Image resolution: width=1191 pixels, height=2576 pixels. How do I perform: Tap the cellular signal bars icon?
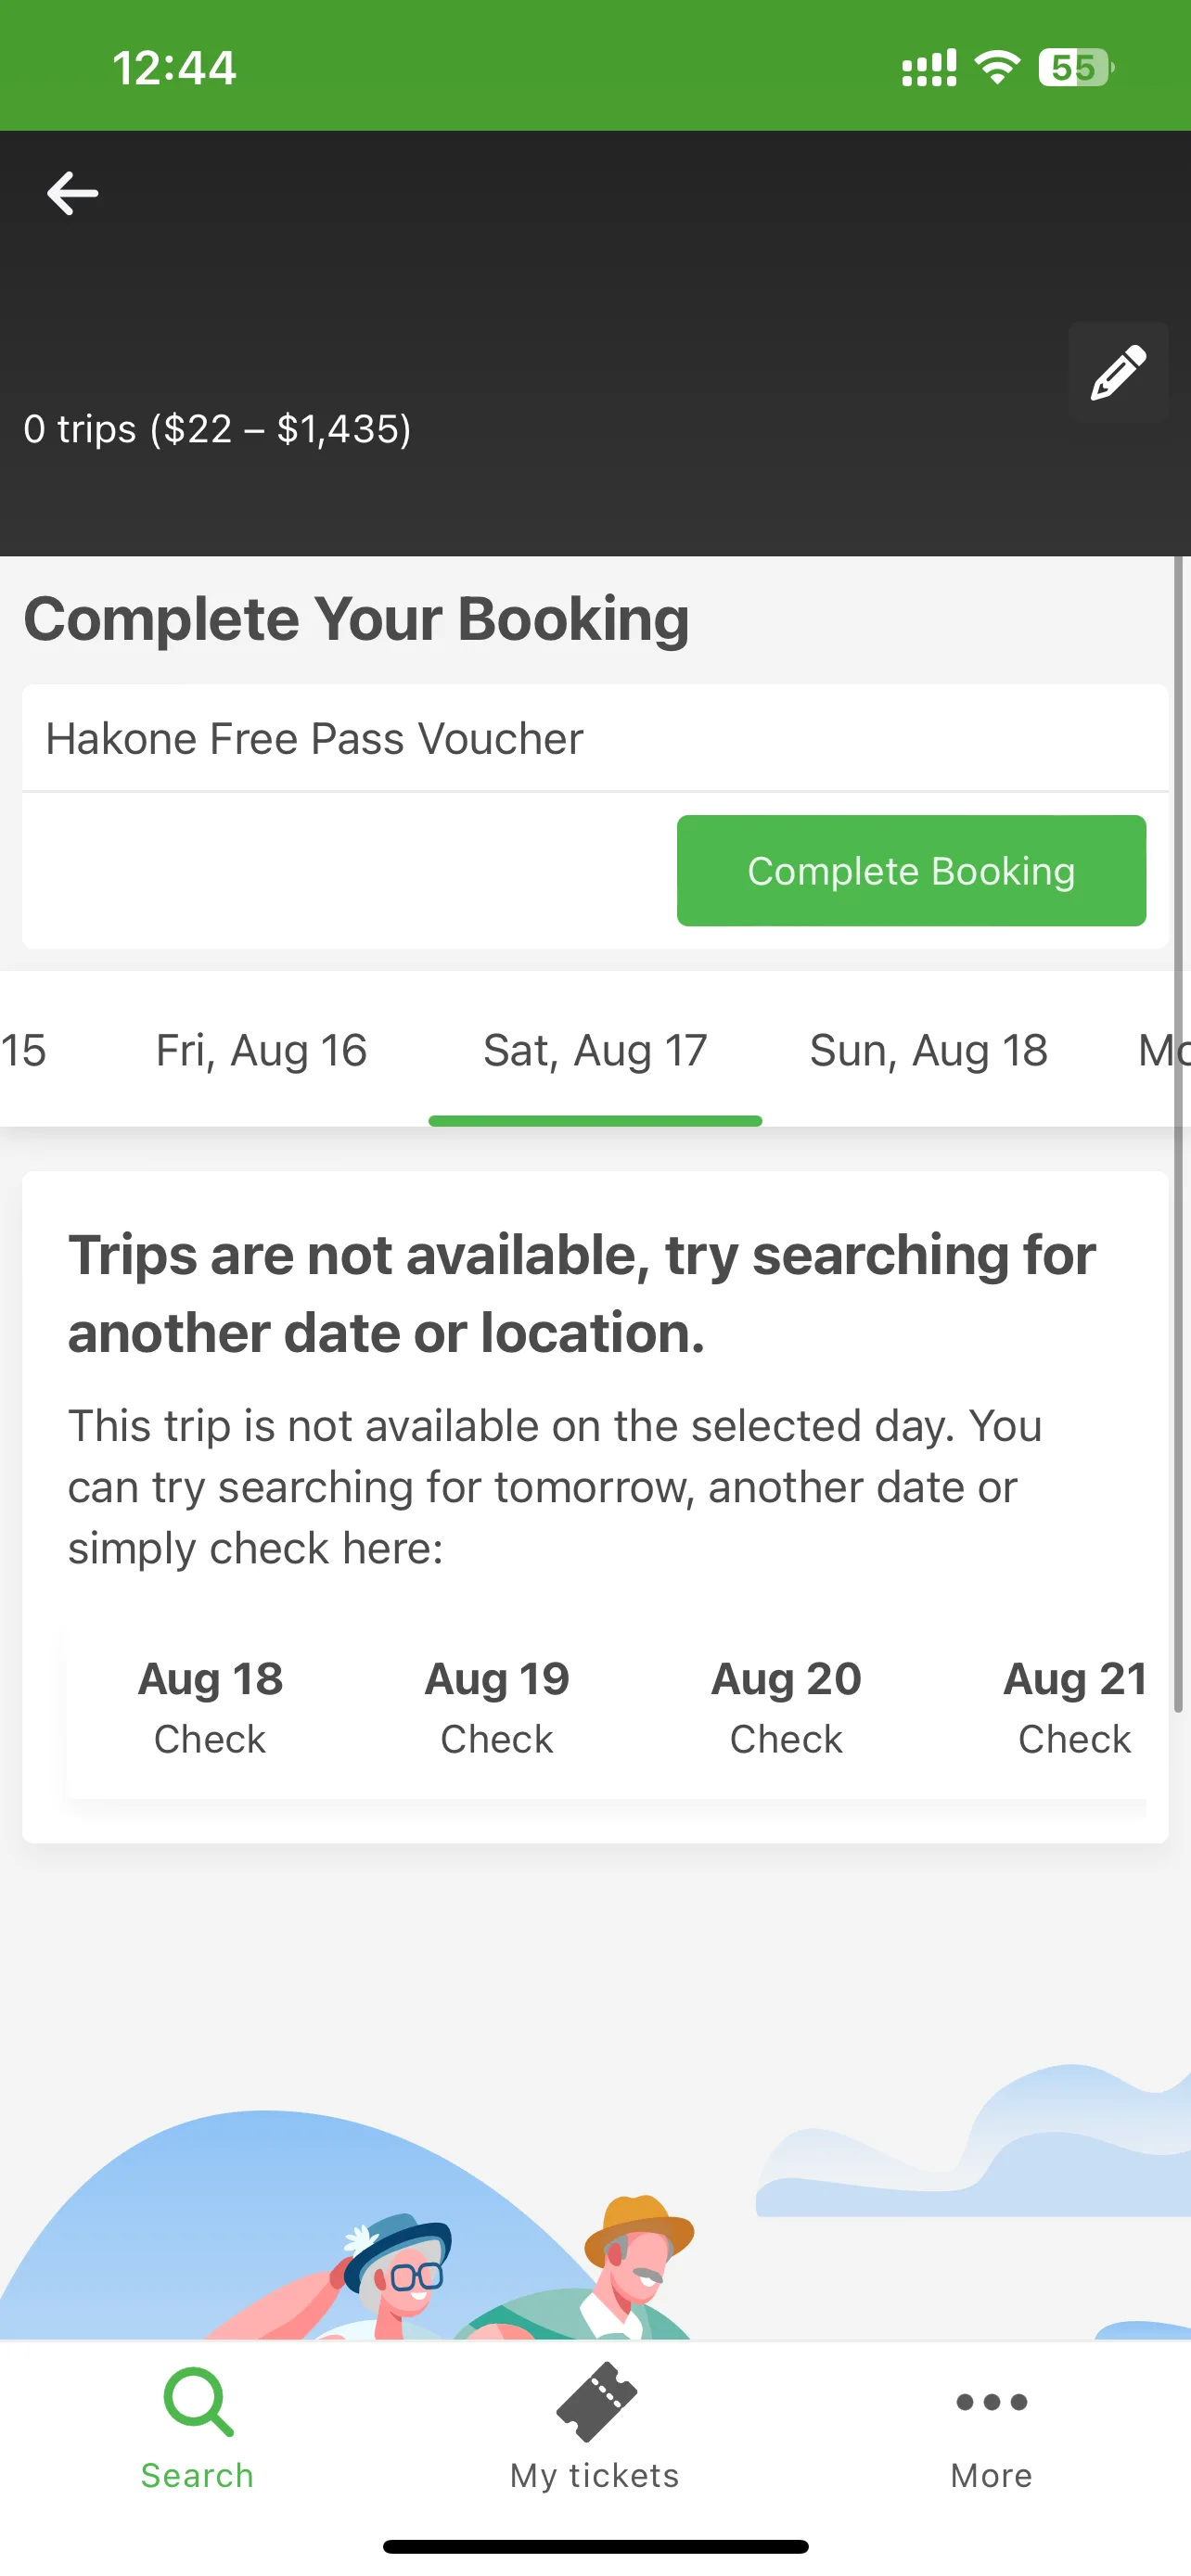click(929, 68)
